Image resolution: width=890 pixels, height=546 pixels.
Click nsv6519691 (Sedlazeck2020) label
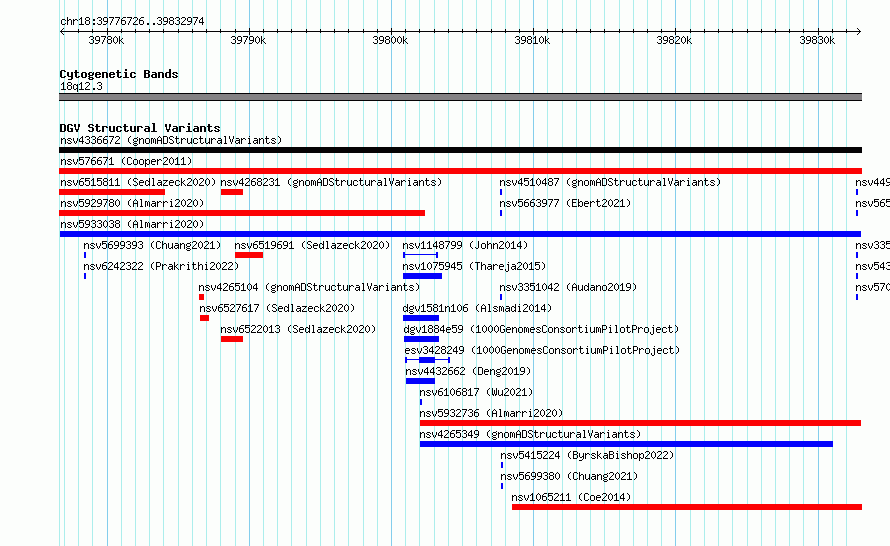coord(312,245)
